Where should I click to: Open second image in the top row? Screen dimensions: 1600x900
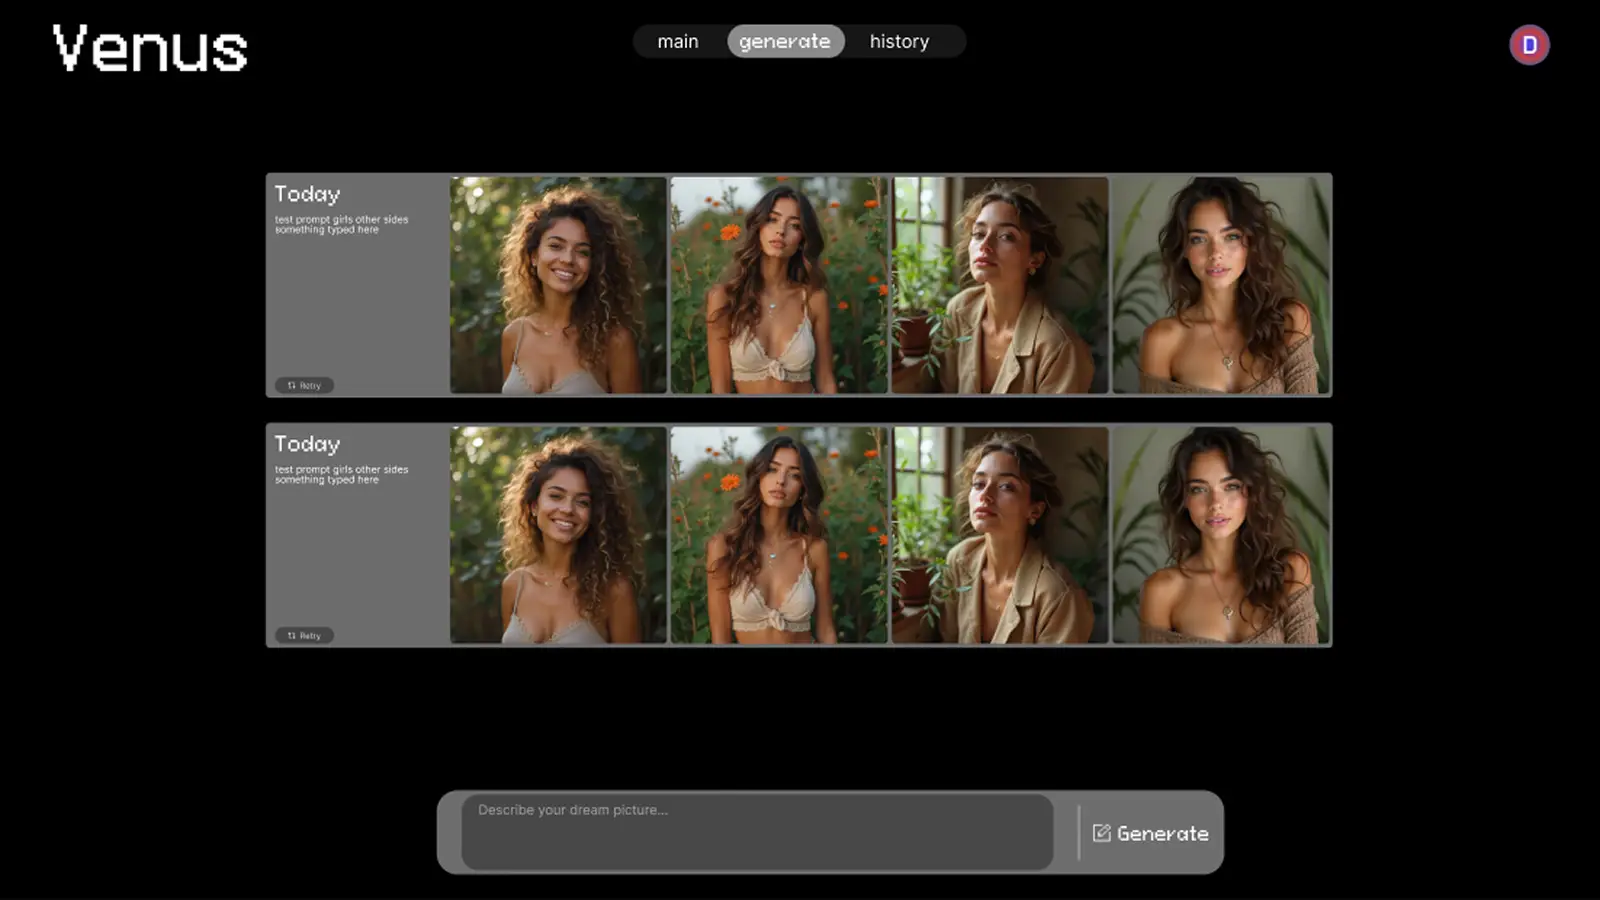(779, 285)
